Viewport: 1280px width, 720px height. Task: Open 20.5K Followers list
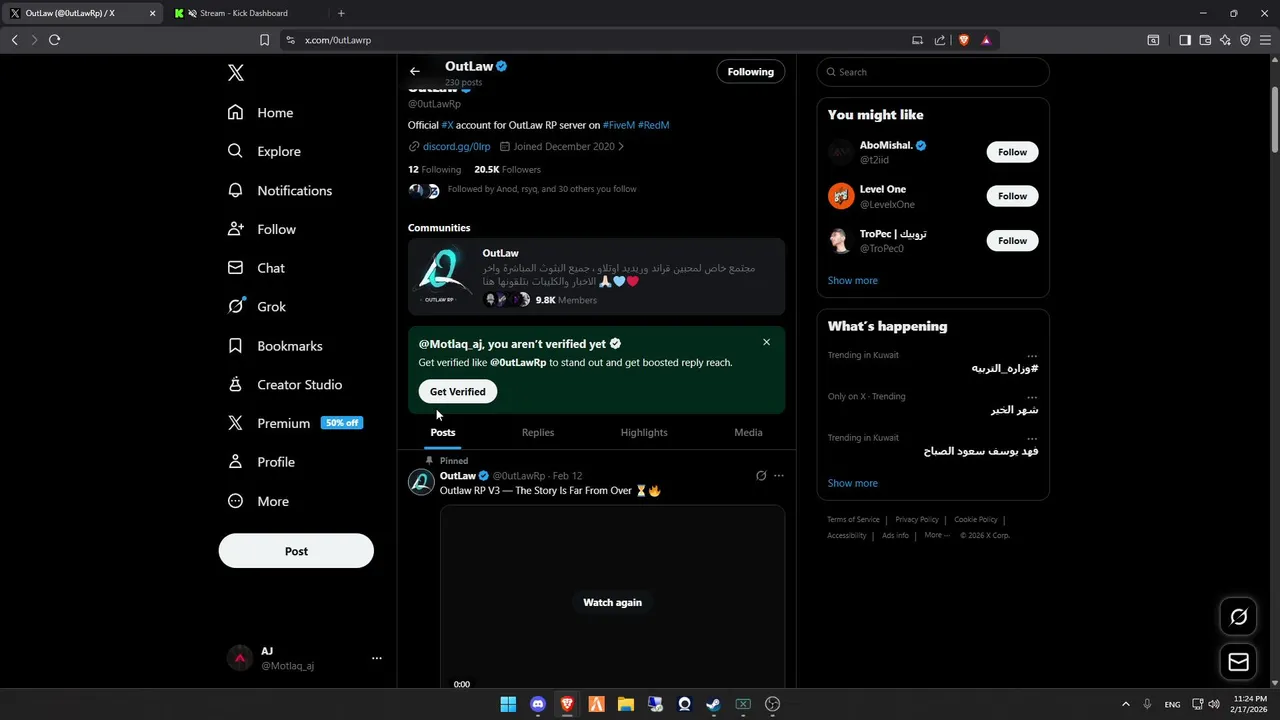[x=507, y=169]
